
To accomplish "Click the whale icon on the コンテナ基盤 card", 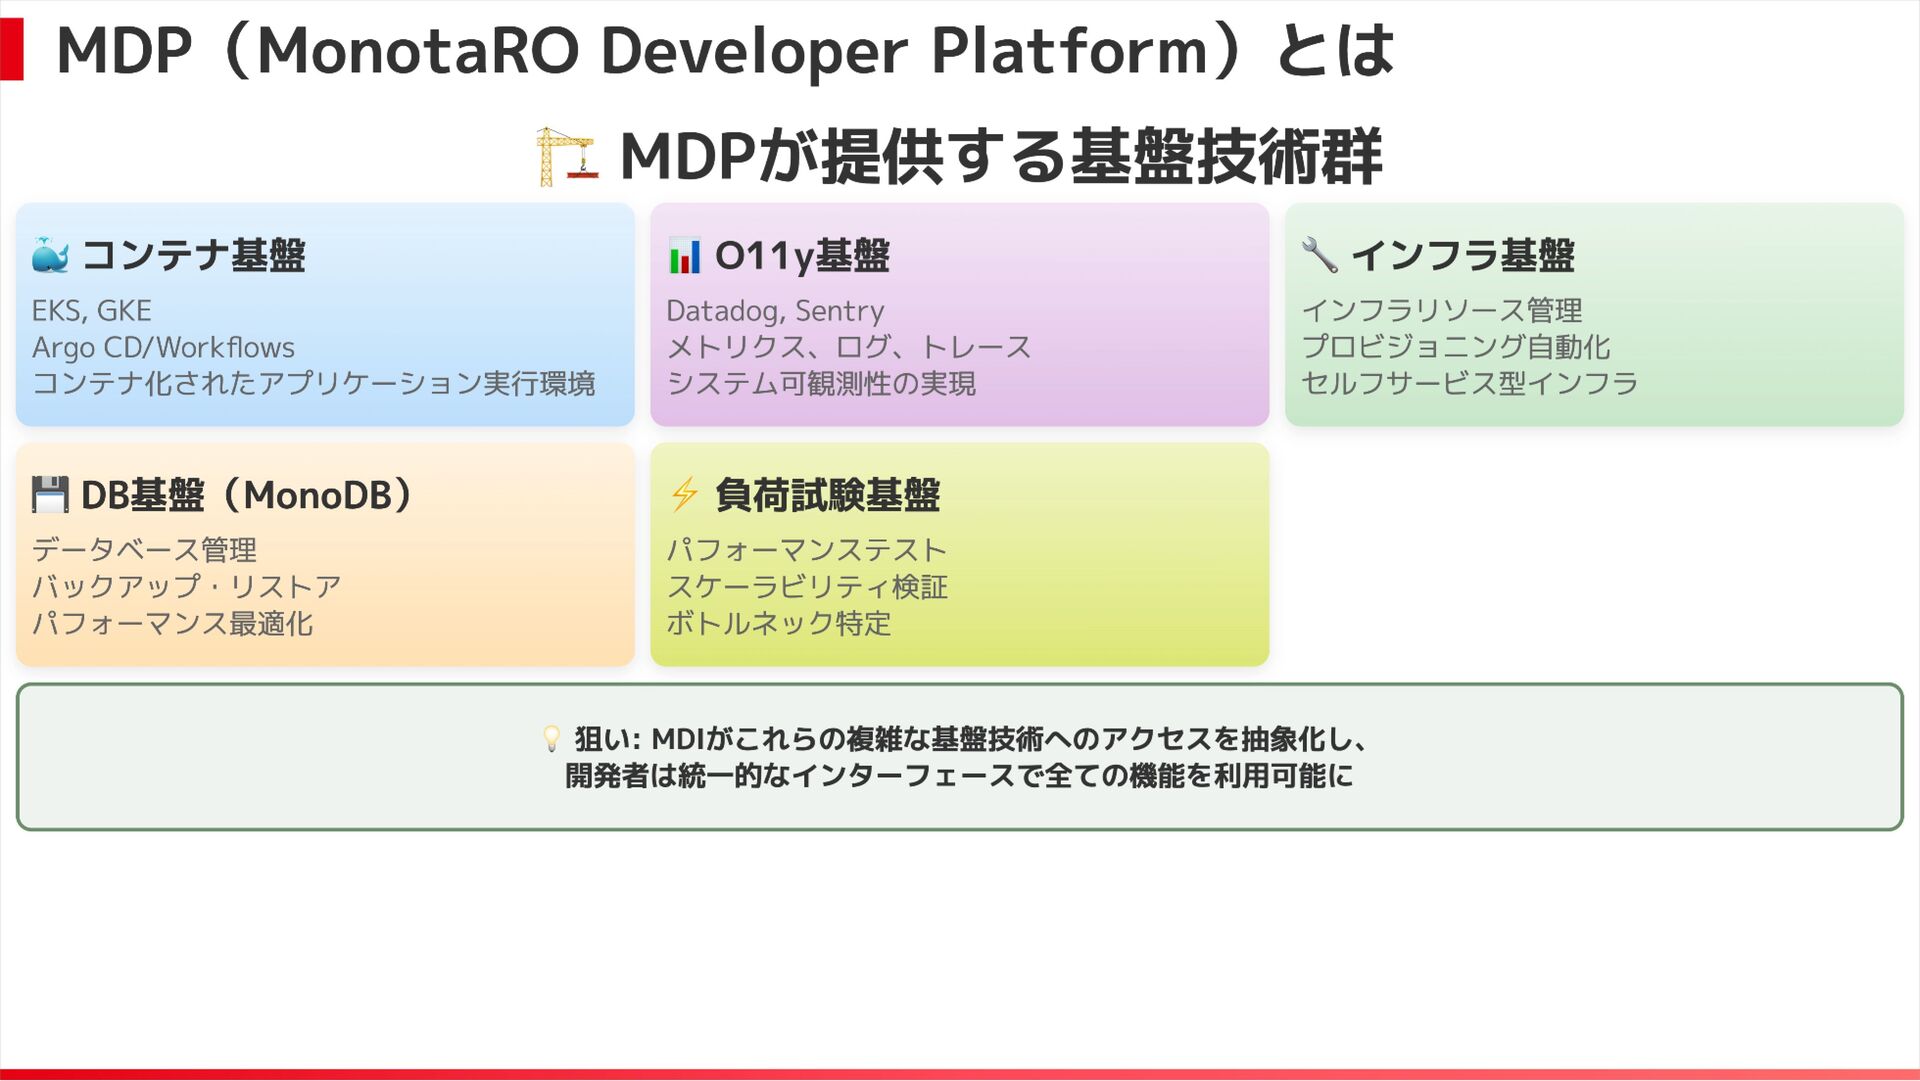I will 50,256.
